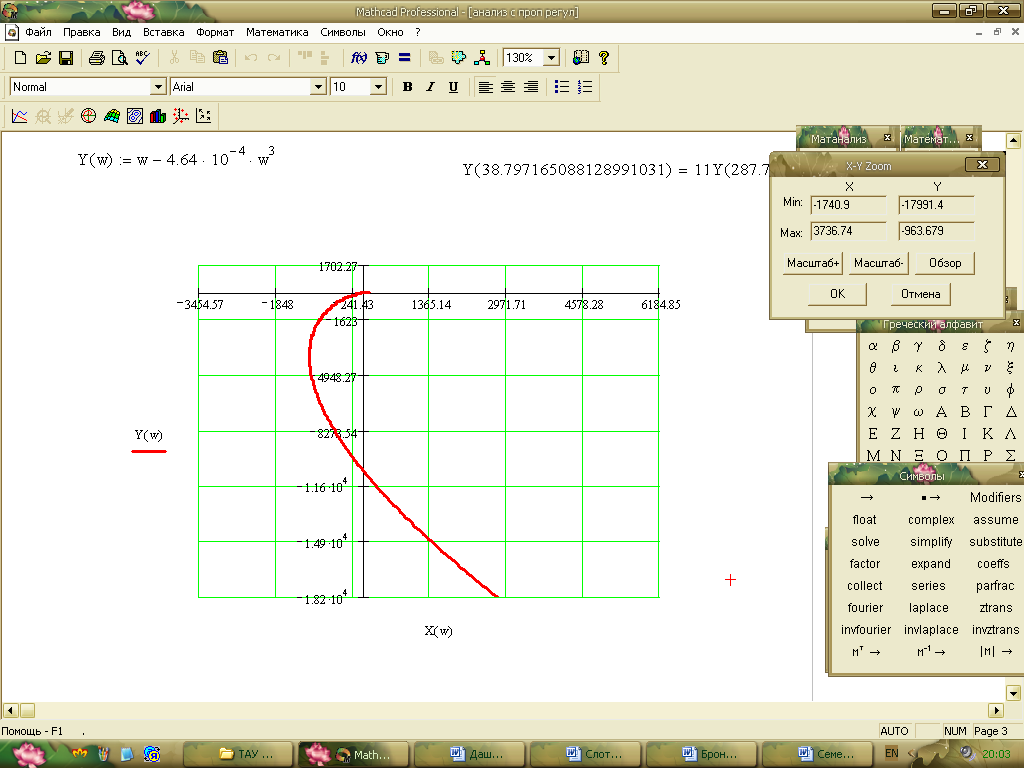Click the Print Preview icon
The width and height of the screenshot is (1024, 768).
(119, 58)
